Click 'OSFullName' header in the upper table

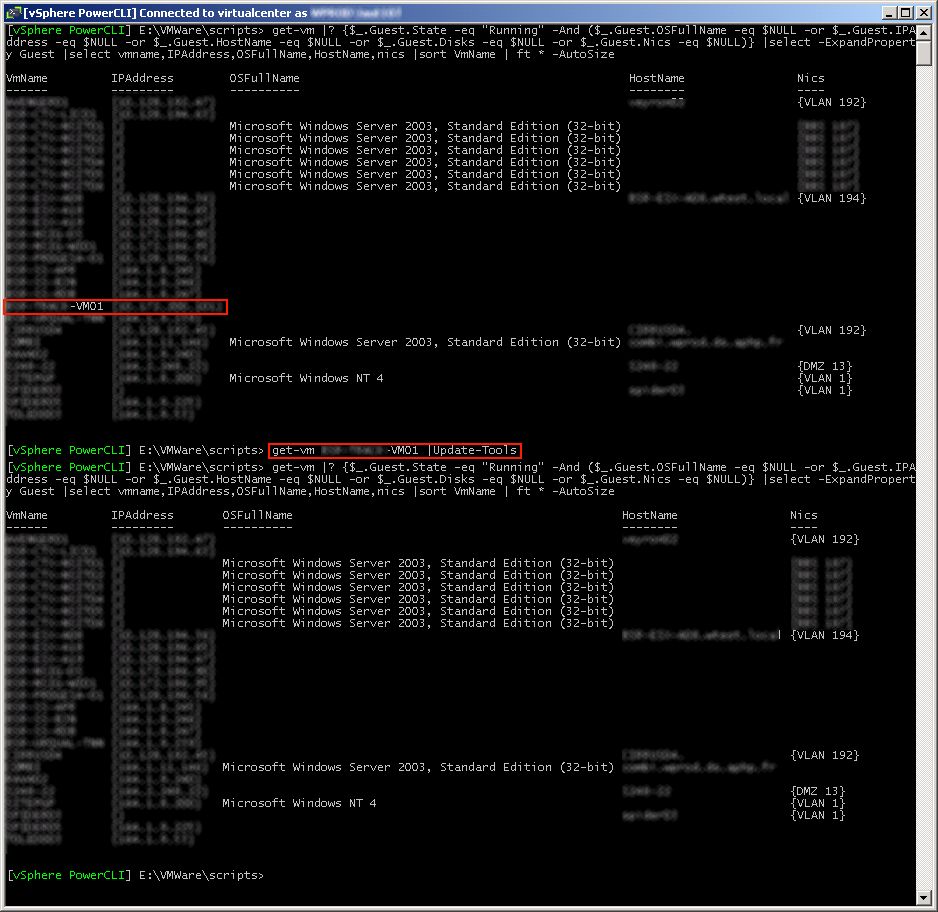(x=264, y=78)
